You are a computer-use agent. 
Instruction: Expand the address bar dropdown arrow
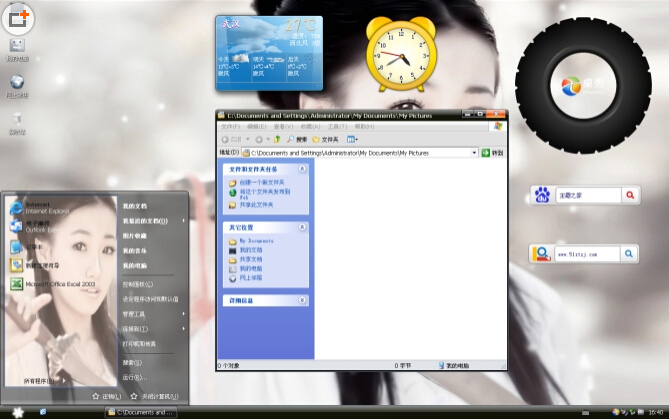(474, 153)
